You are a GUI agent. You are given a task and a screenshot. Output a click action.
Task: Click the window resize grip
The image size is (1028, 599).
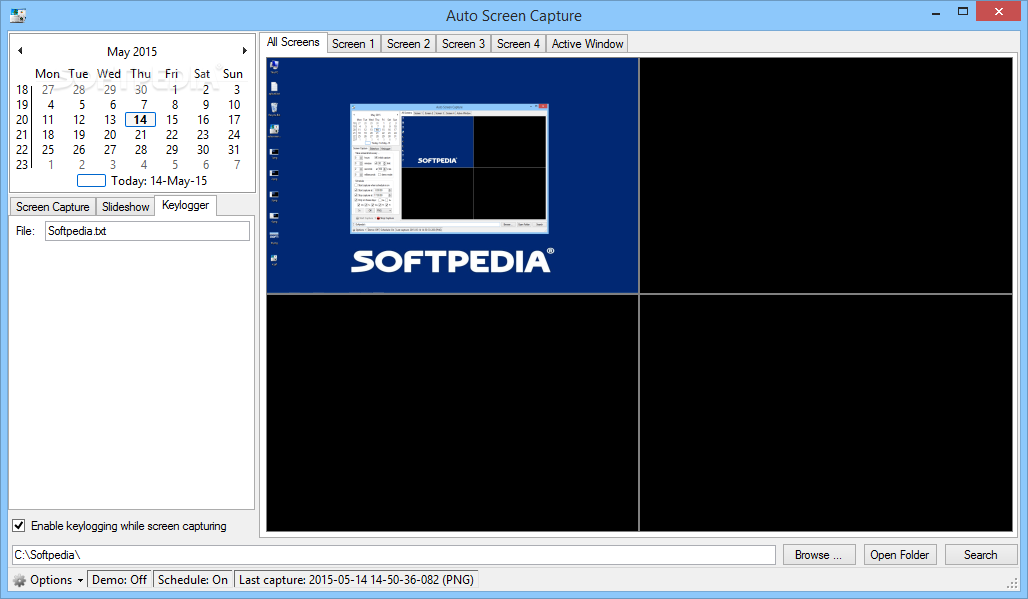click(1012, 583)
